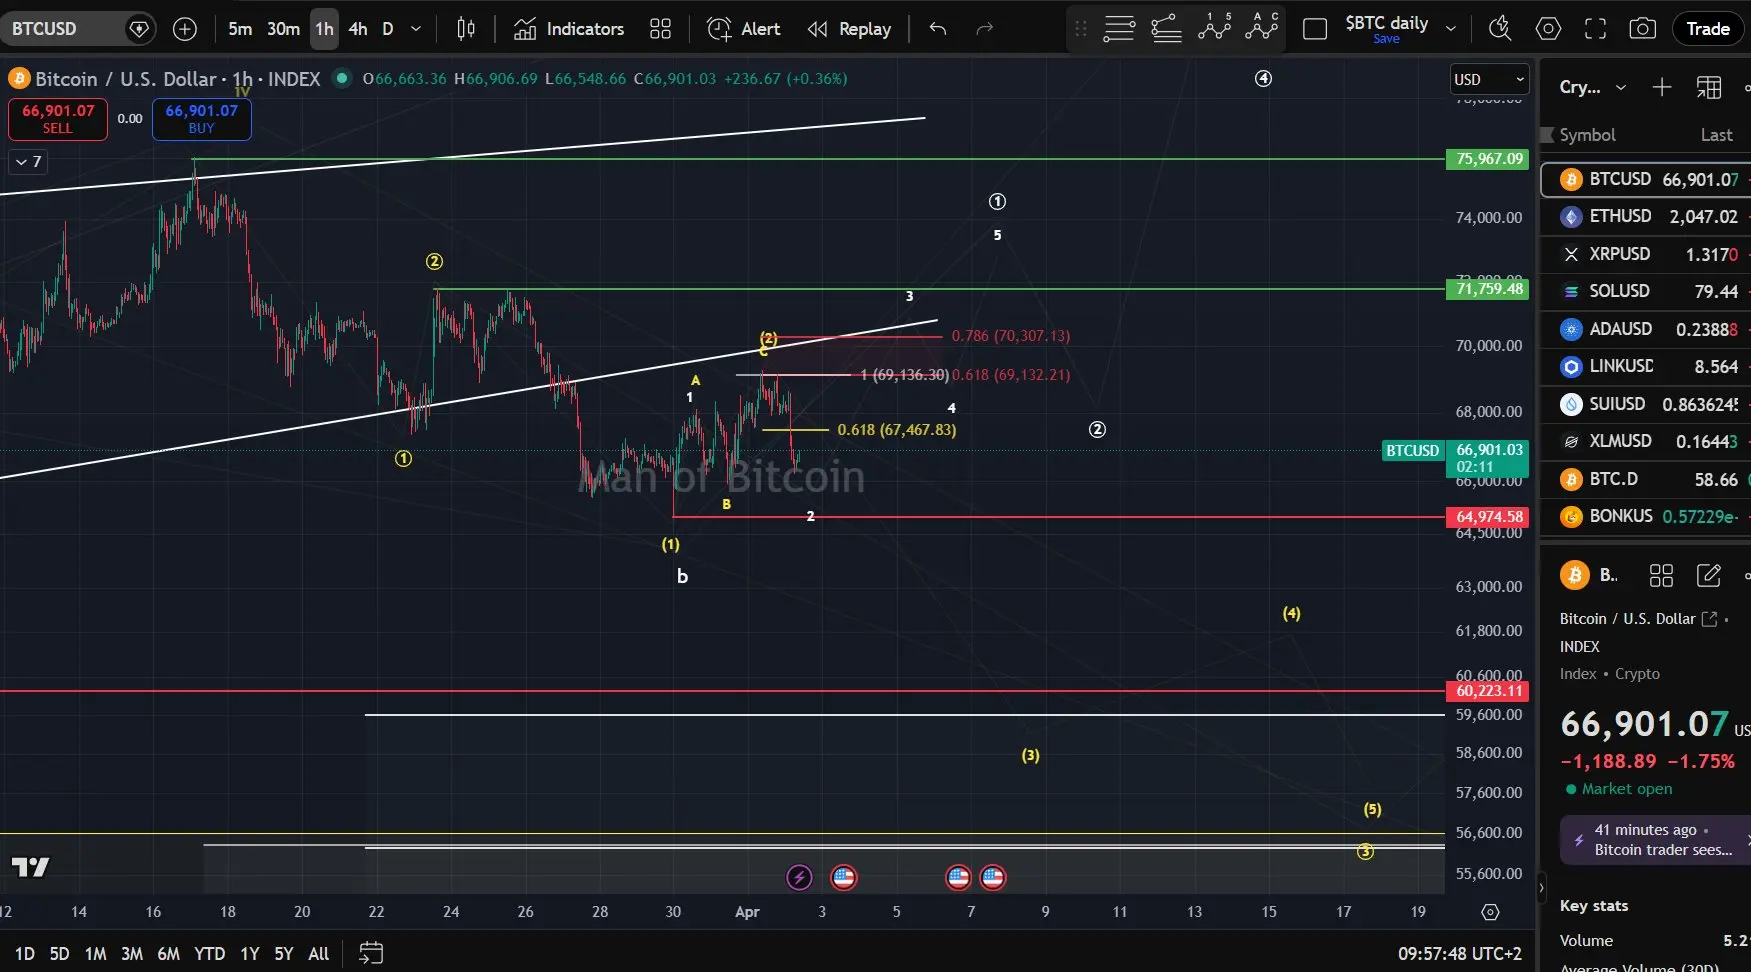Open the indicator templates grid icon
The image size is (1751, 972).
(660, 29)
